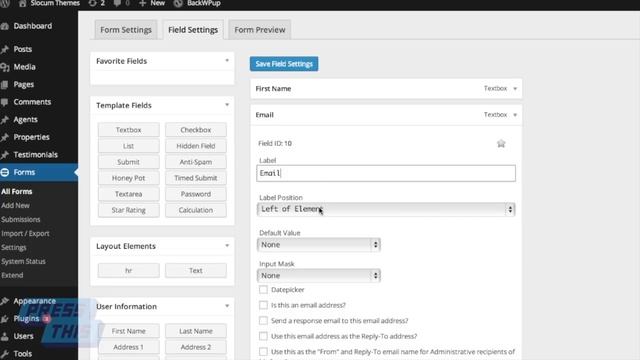The width and height of the screenshot is (640, 360).
Task: Add a List template field
Action: click(129, 146)
